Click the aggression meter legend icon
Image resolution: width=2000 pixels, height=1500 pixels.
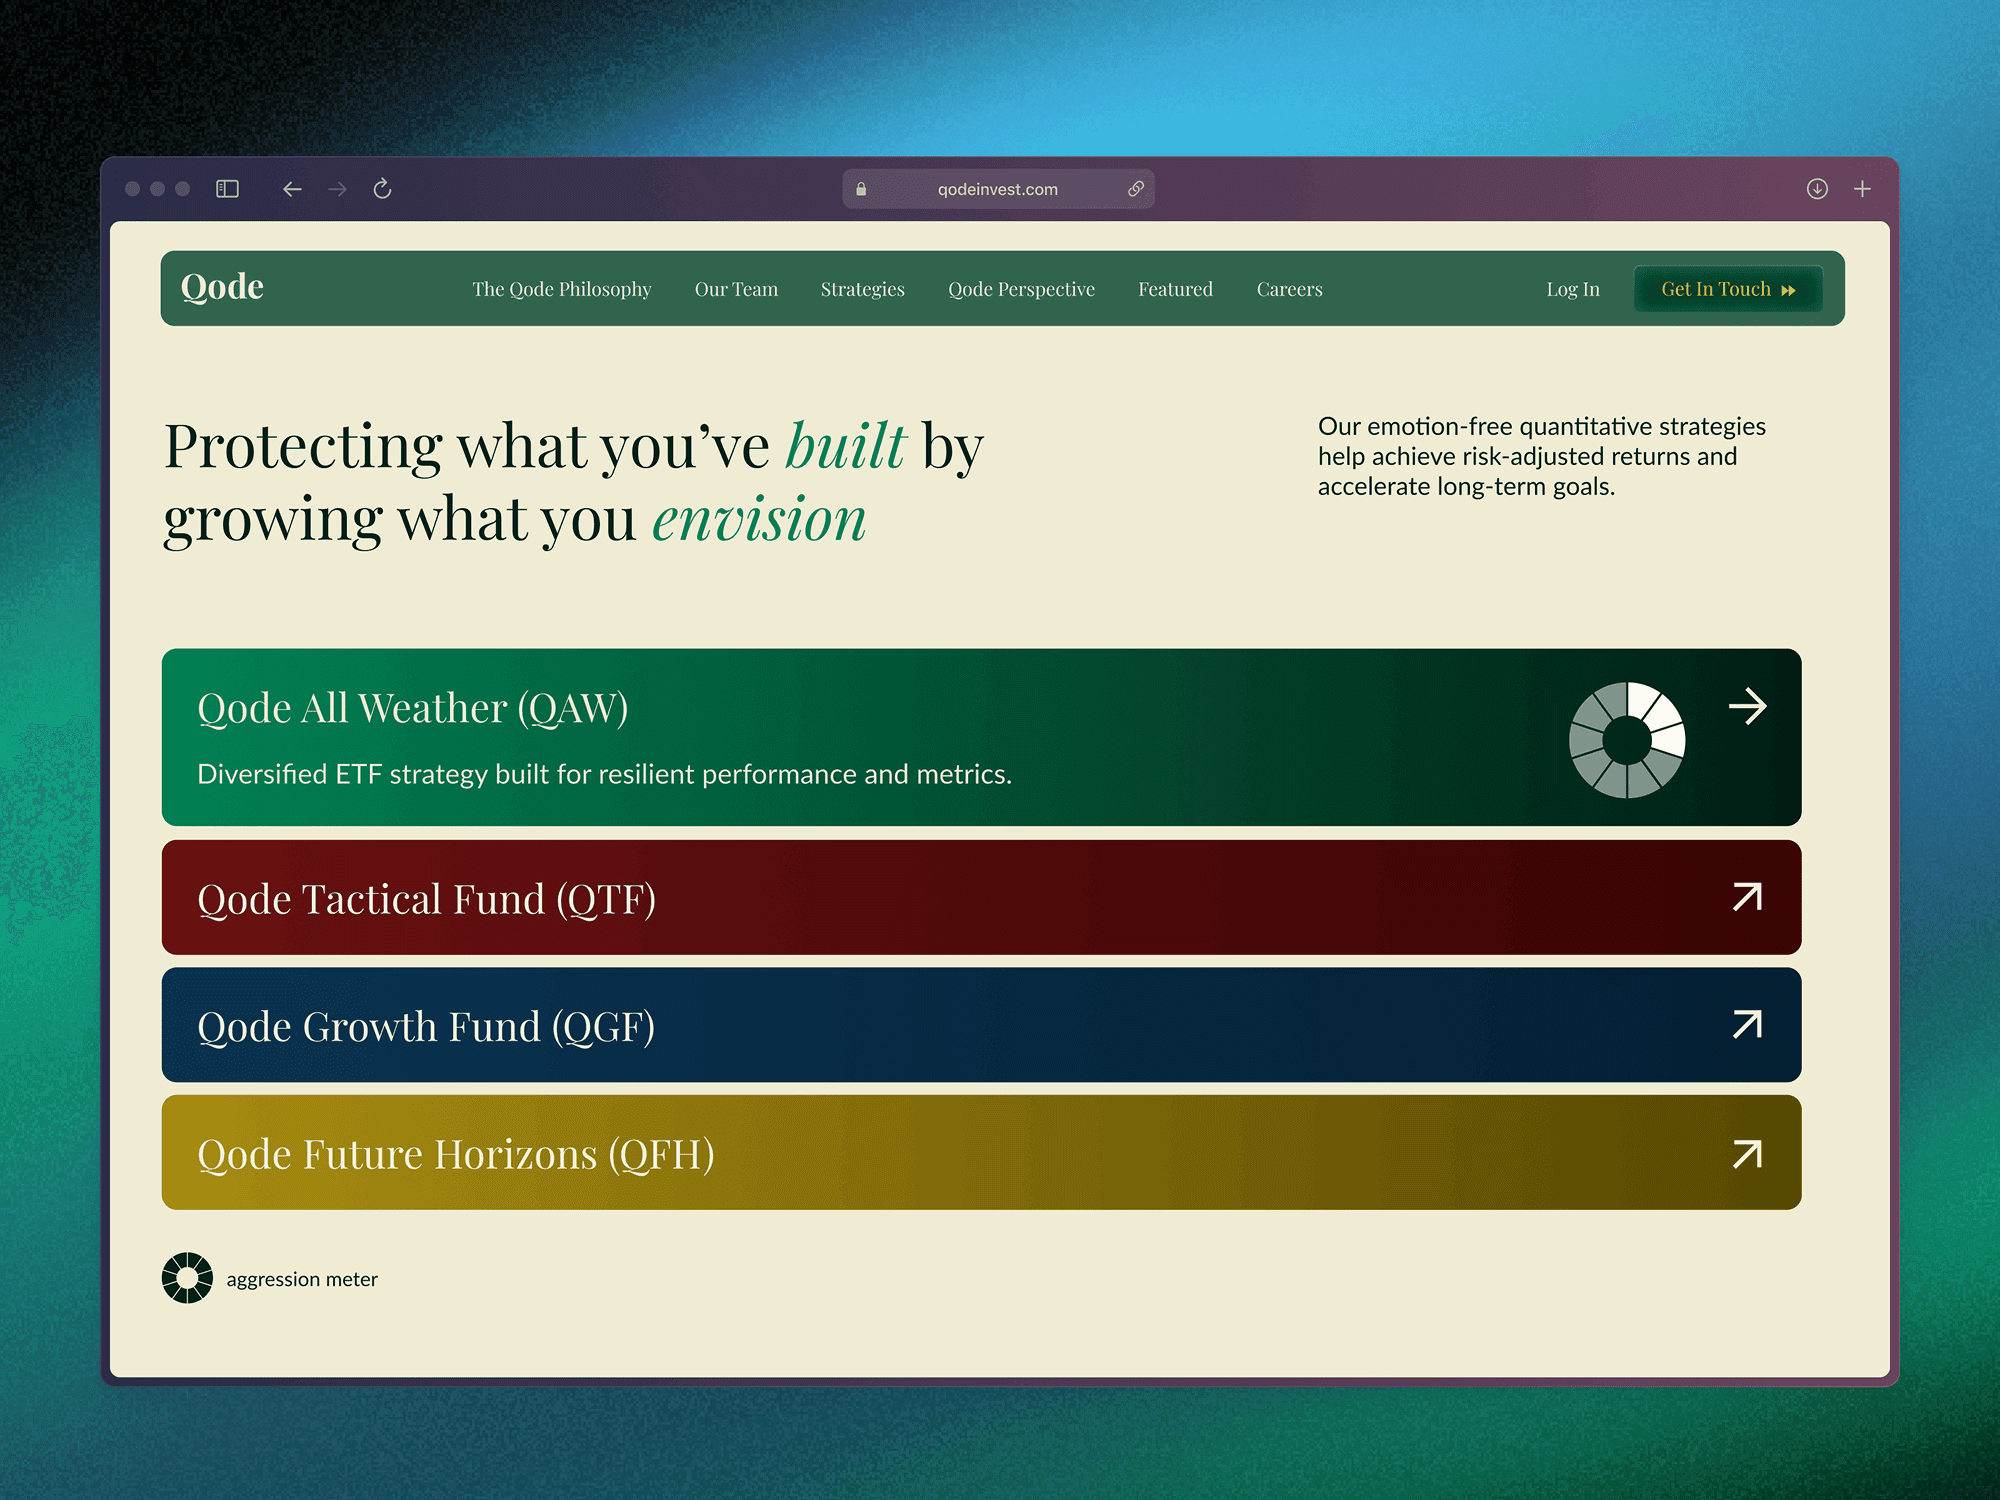pos(187,1277)
